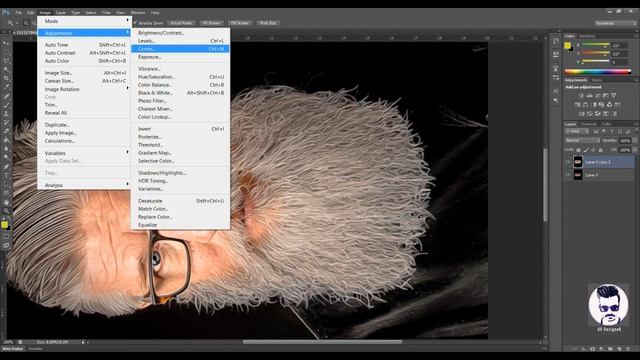Choose Shadows/Highlights menu item

180,173
